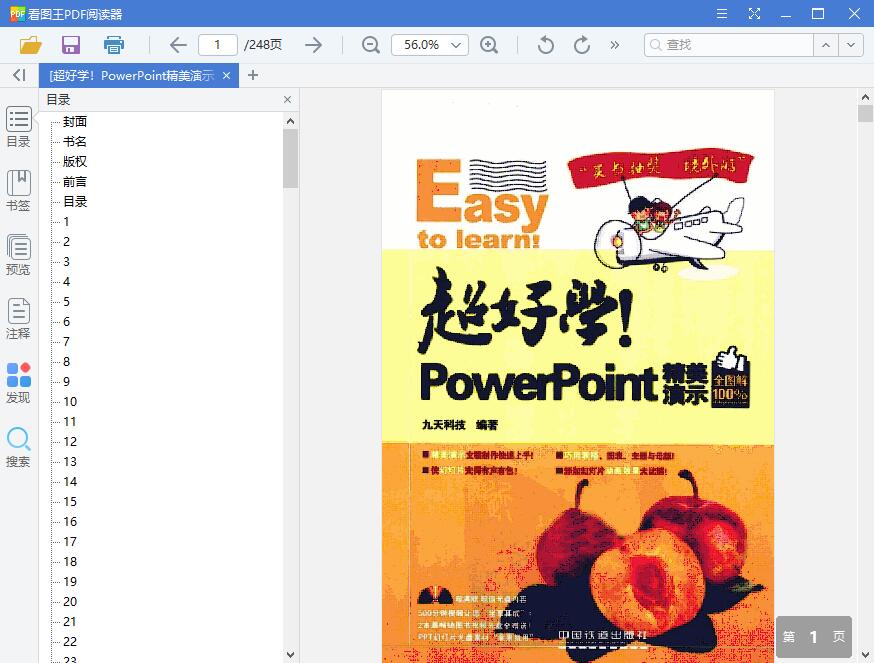Jump to outline entry 19

click(70, 582)
